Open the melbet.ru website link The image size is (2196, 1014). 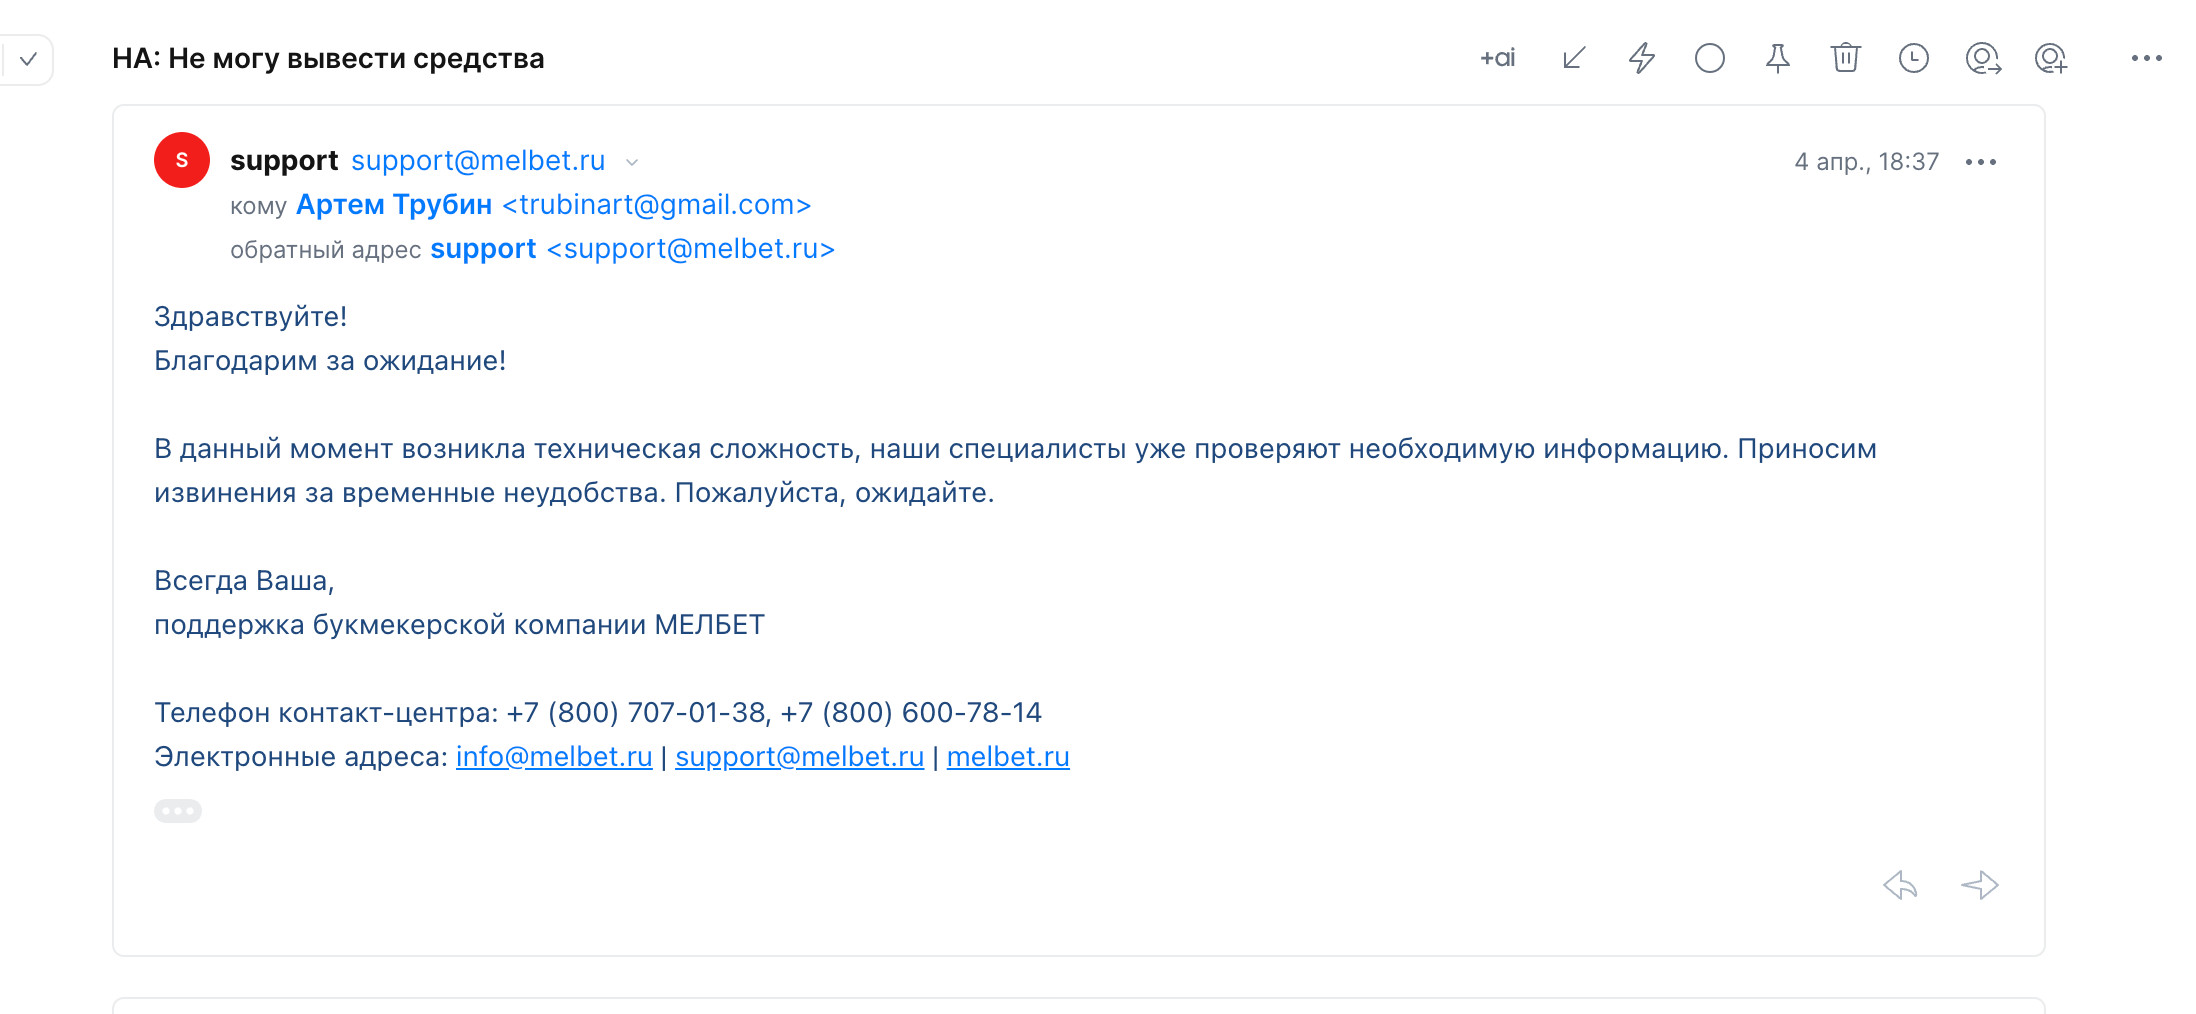1008,757
